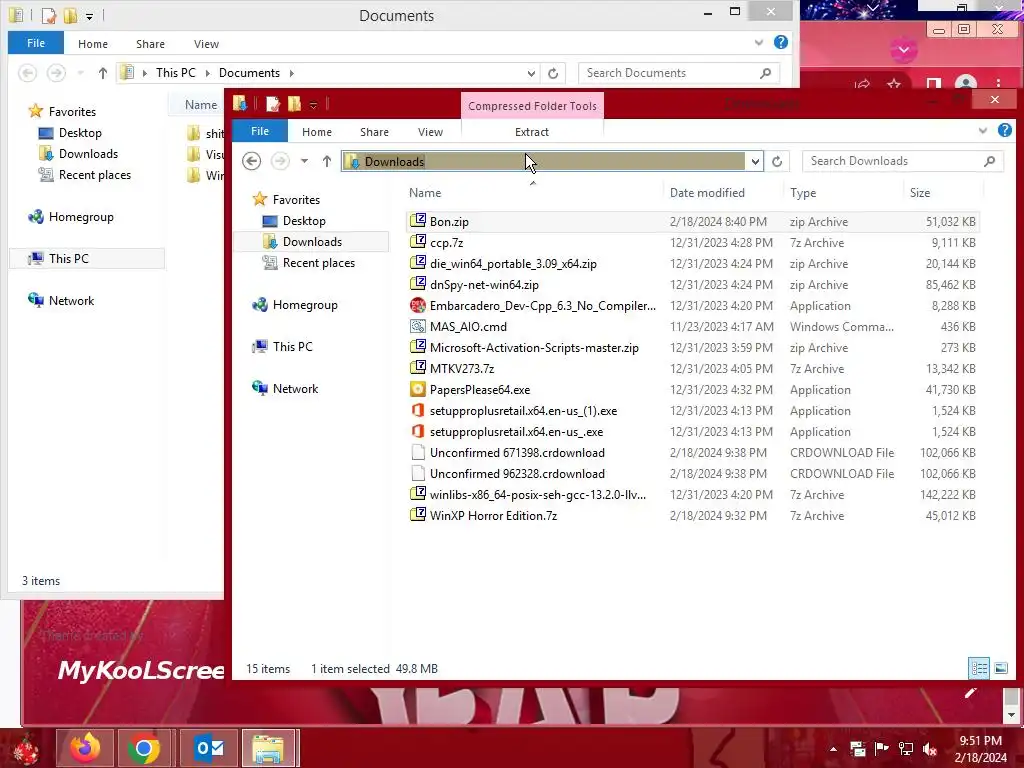
Task: Switch to large icons view in status bar
Action: click(x=1000, y=667)
